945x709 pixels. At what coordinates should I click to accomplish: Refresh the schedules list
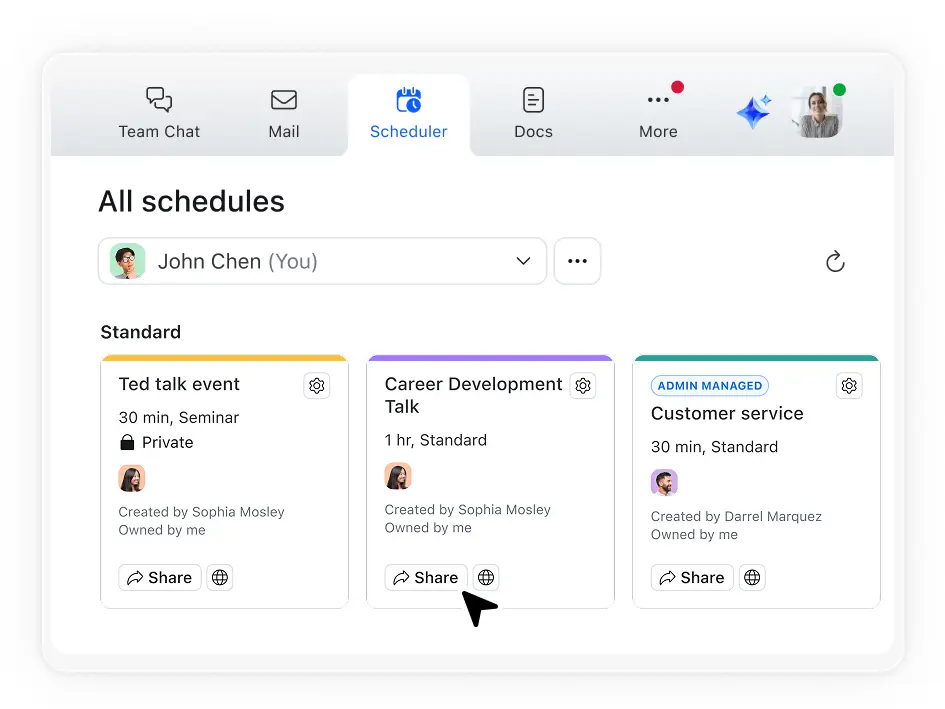pyautogui.click(x=835, y=261)
